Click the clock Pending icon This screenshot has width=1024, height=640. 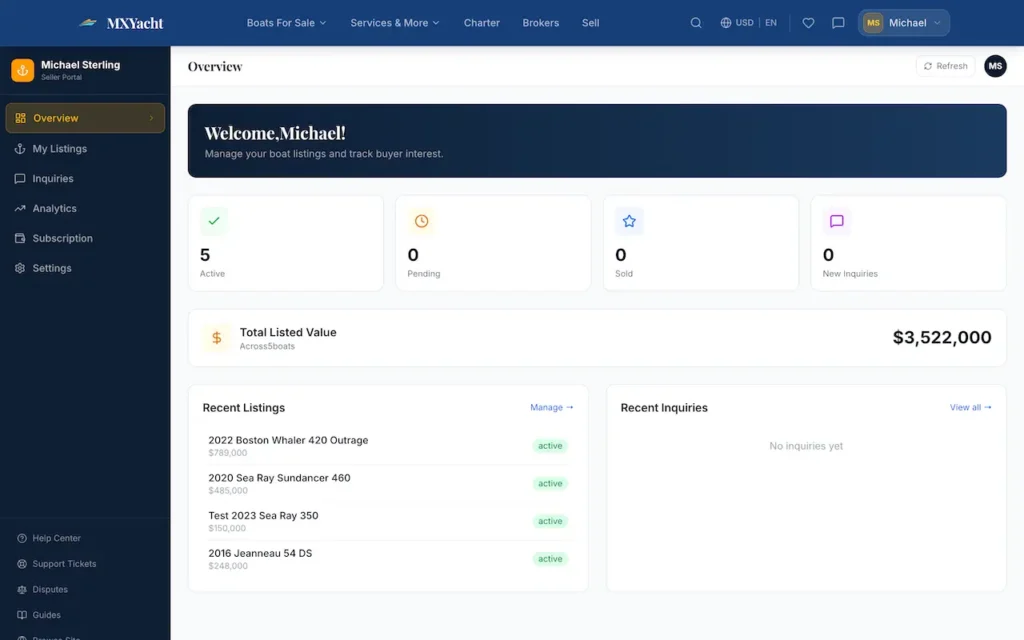click(421, 221)
